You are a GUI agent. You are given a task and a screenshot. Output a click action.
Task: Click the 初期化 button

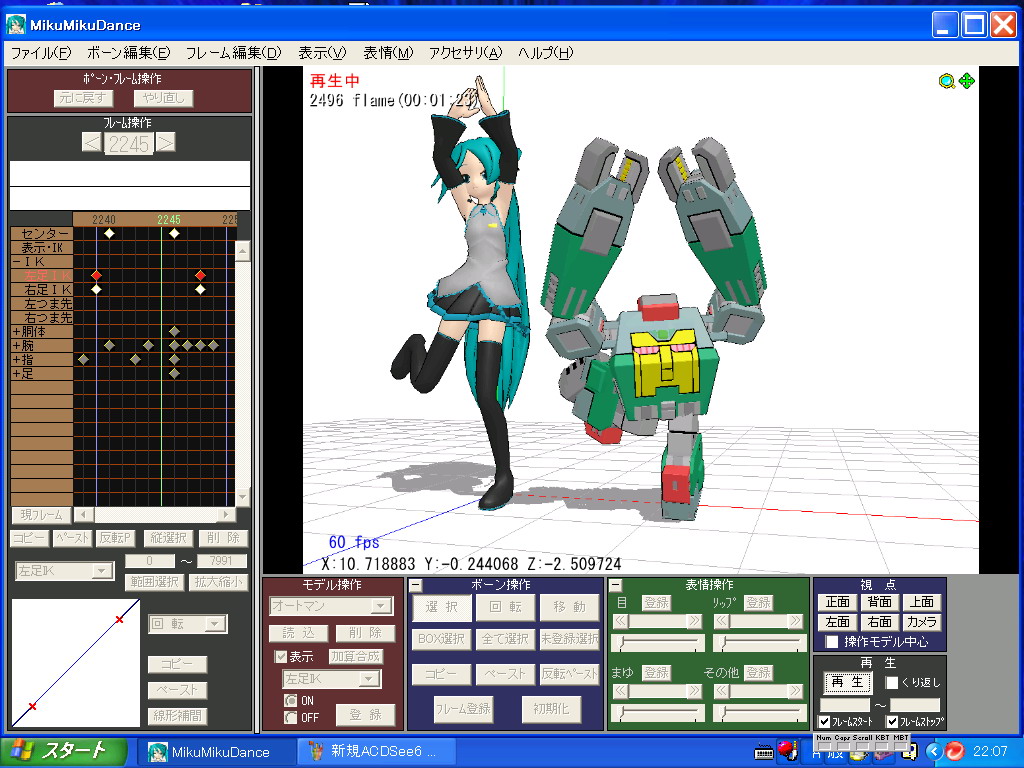click(551, 709)
